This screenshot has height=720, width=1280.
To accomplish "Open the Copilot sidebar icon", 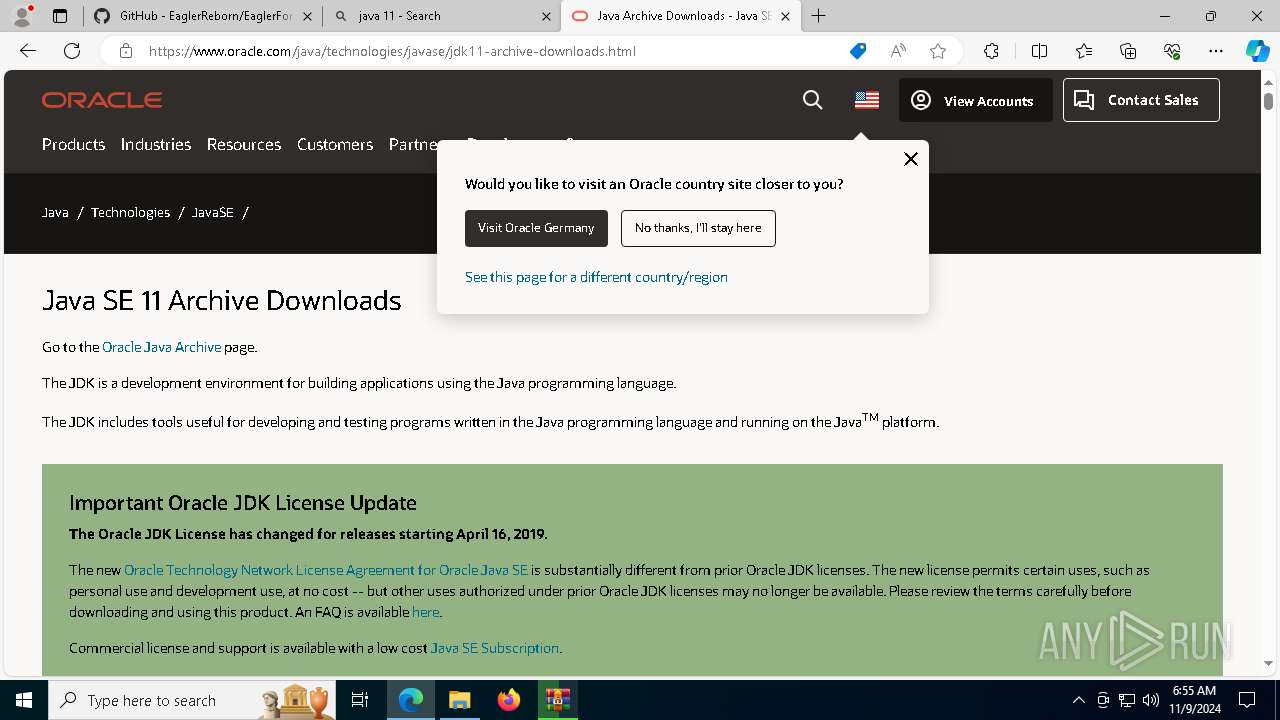I will (x=1257, y=51).
